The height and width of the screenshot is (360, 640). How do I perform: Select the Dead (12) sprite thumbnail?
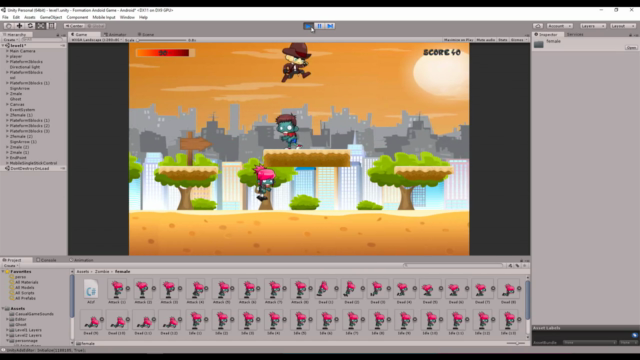click(x=169, y=320)
